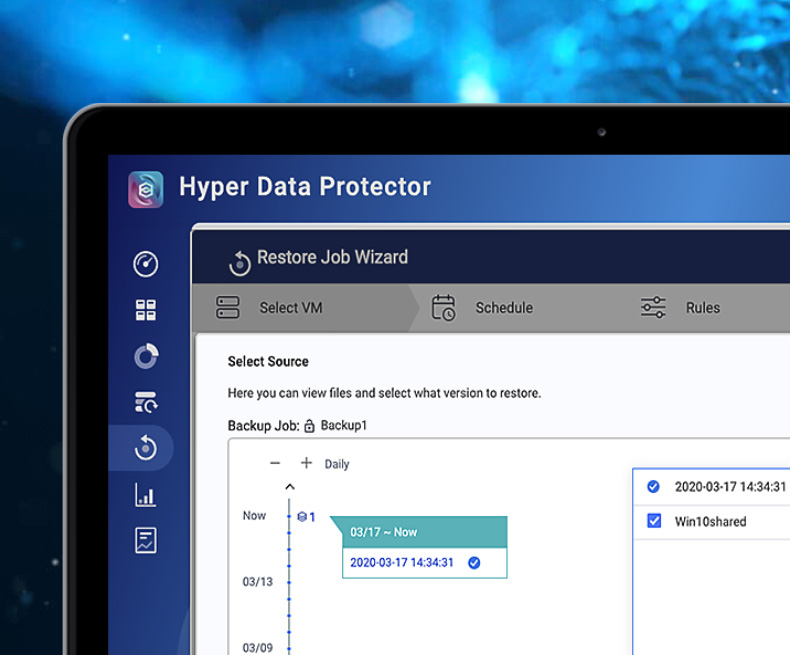Toggle checkmark on timeline entry 2020-03-17 14:34:31
790x655 pixels.
click(474, 563)
